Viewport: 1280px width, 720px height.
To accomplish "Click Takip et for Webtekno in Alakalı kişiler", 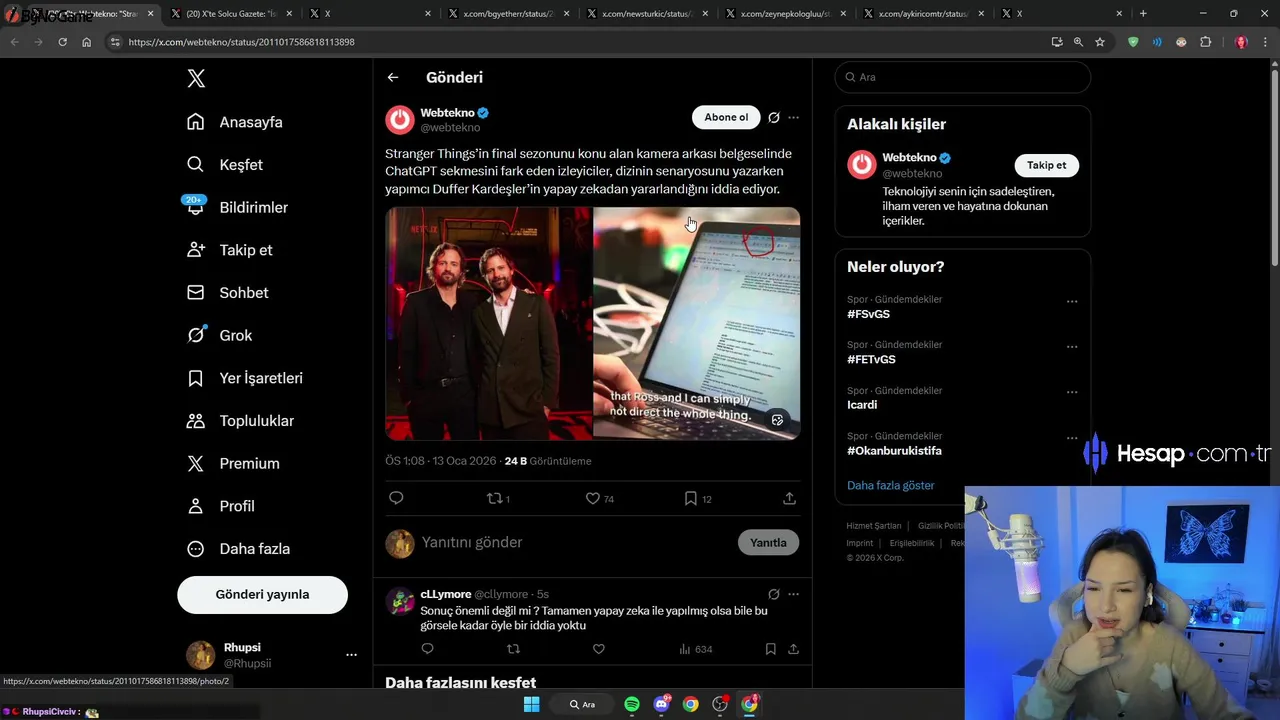I will [x=1047, y=165].
